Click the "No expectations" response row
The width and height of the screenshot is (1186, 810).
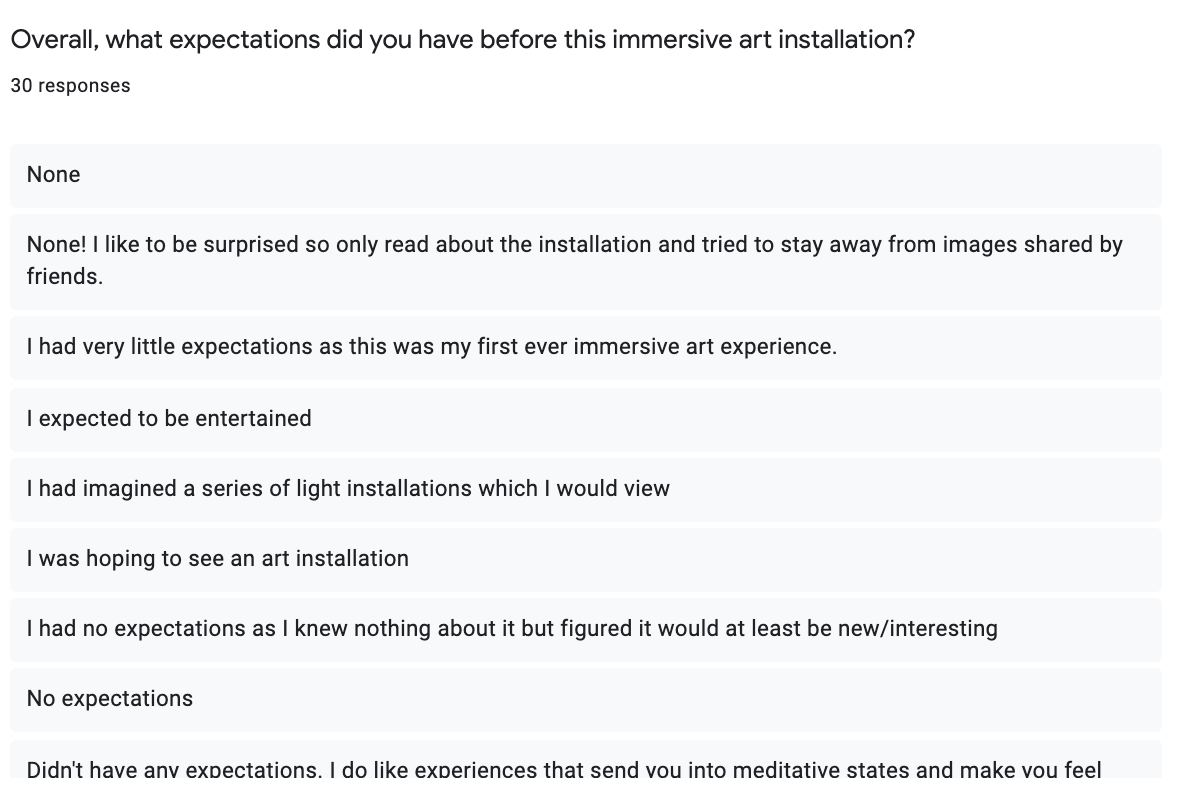(x=110, y=698)
